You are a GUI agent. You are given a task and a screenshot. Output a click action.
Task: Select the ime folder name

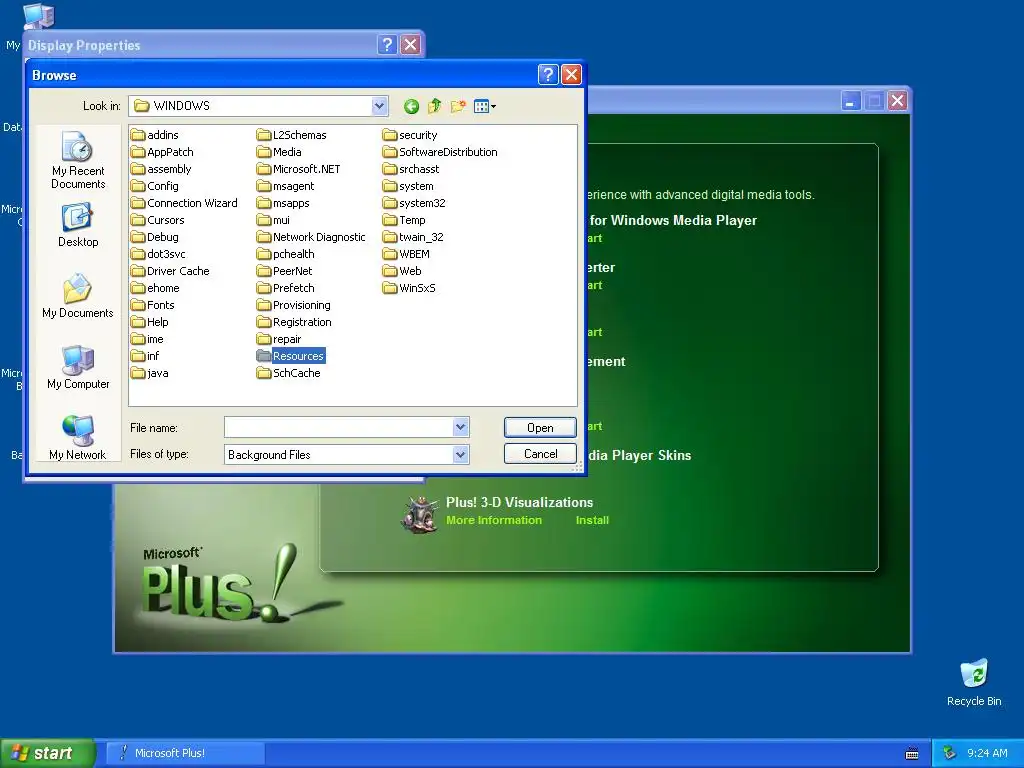(x=155, y=339)
